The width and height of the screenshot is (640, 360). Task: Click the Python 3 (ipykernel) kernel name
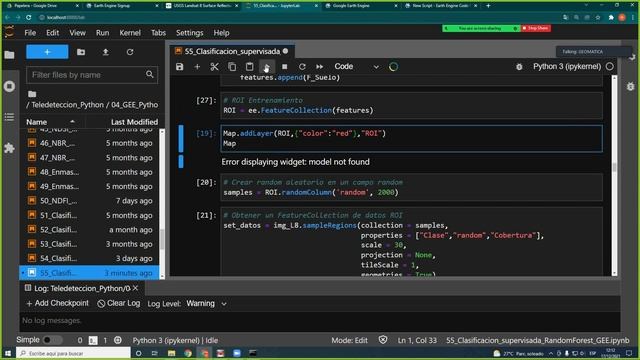567,67
